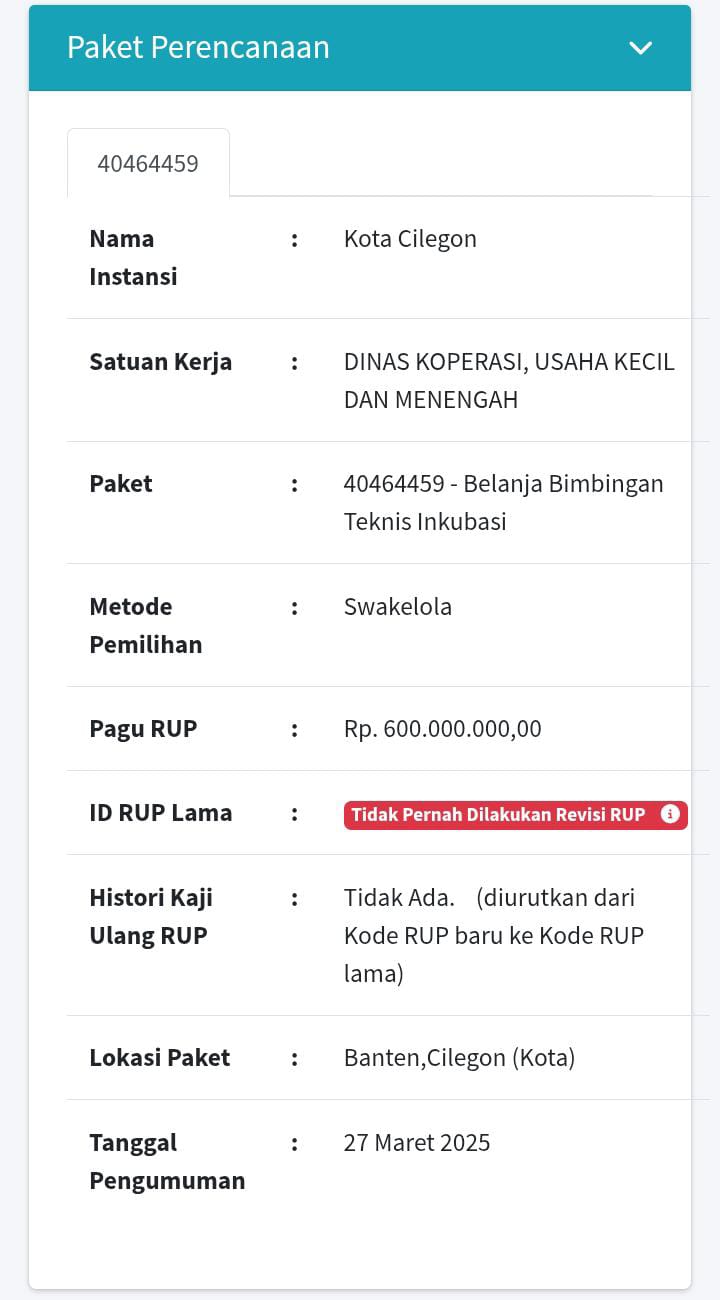Viewport: 720px width, 1300px height.
Task: Click the Pagu RUP label
Action: pyautogui.click(x=143, y=729)
